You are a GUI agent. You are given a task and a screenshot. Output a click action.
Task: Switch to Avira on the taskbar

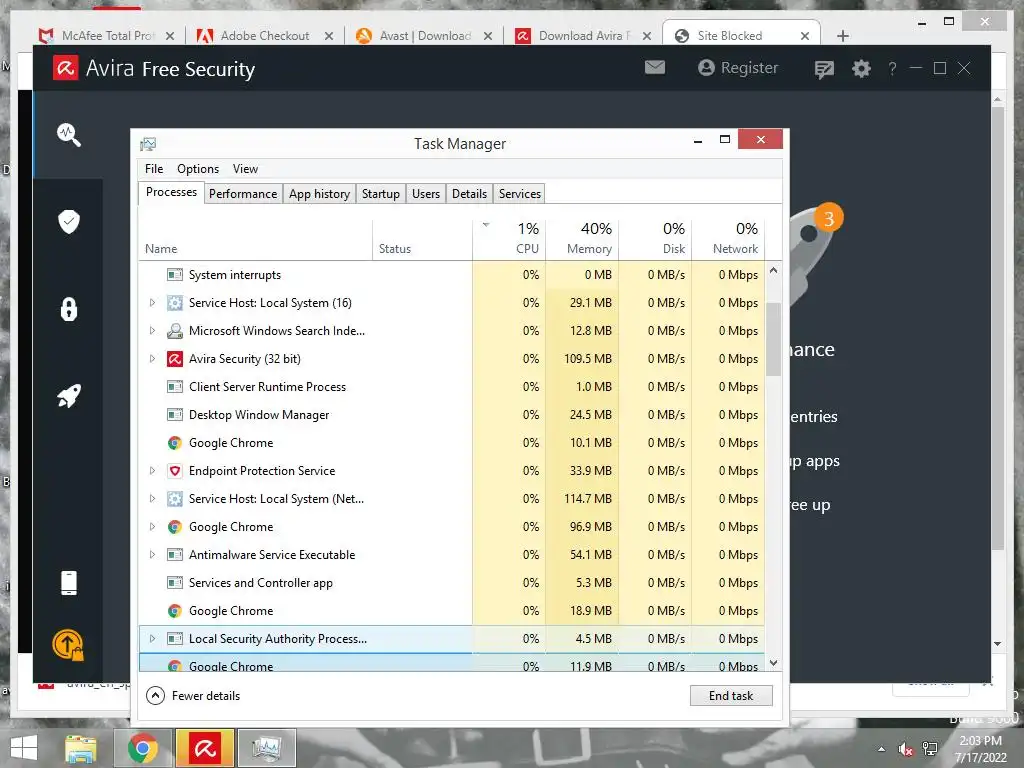[x=204, y=748]
